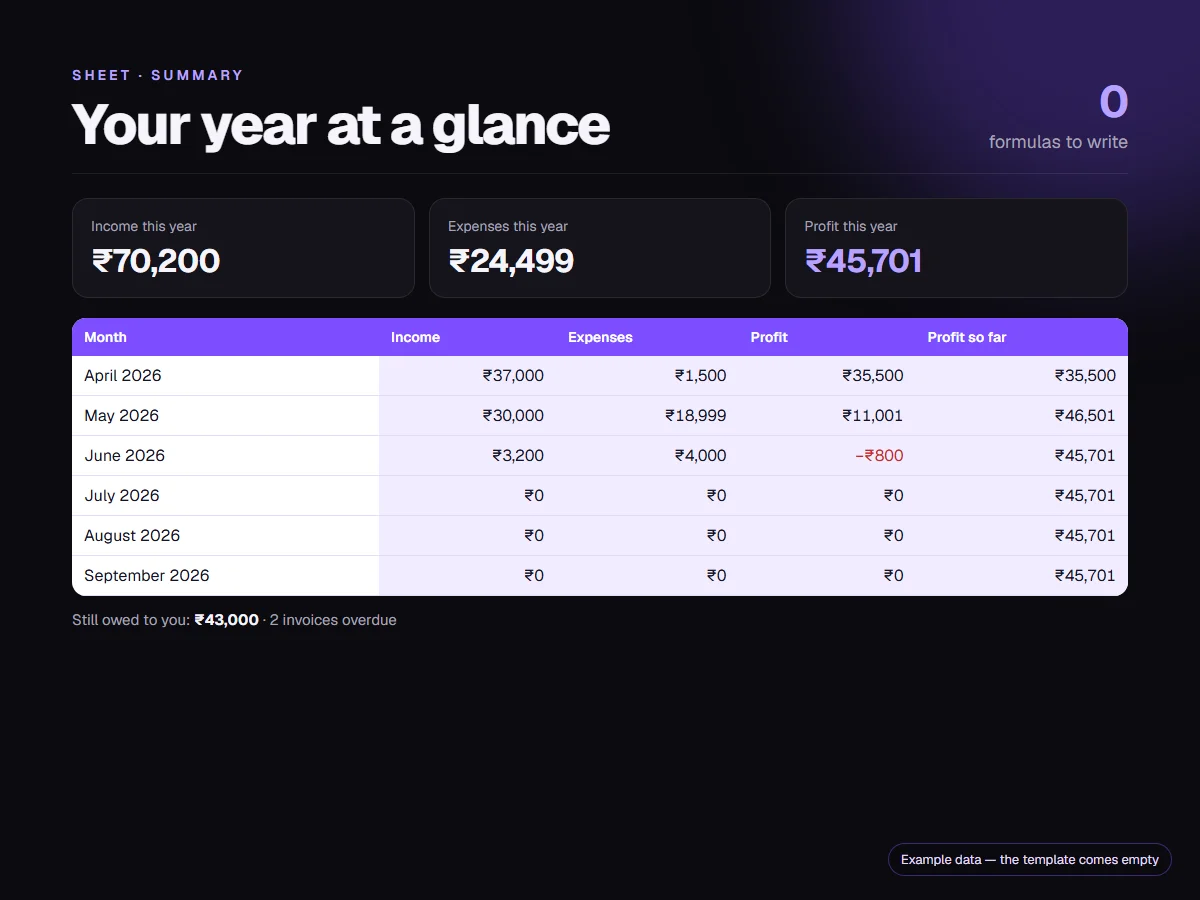Click the '2 invoices overdue' note
This screenshot has width=1200, height=900.
click(333, 620)
